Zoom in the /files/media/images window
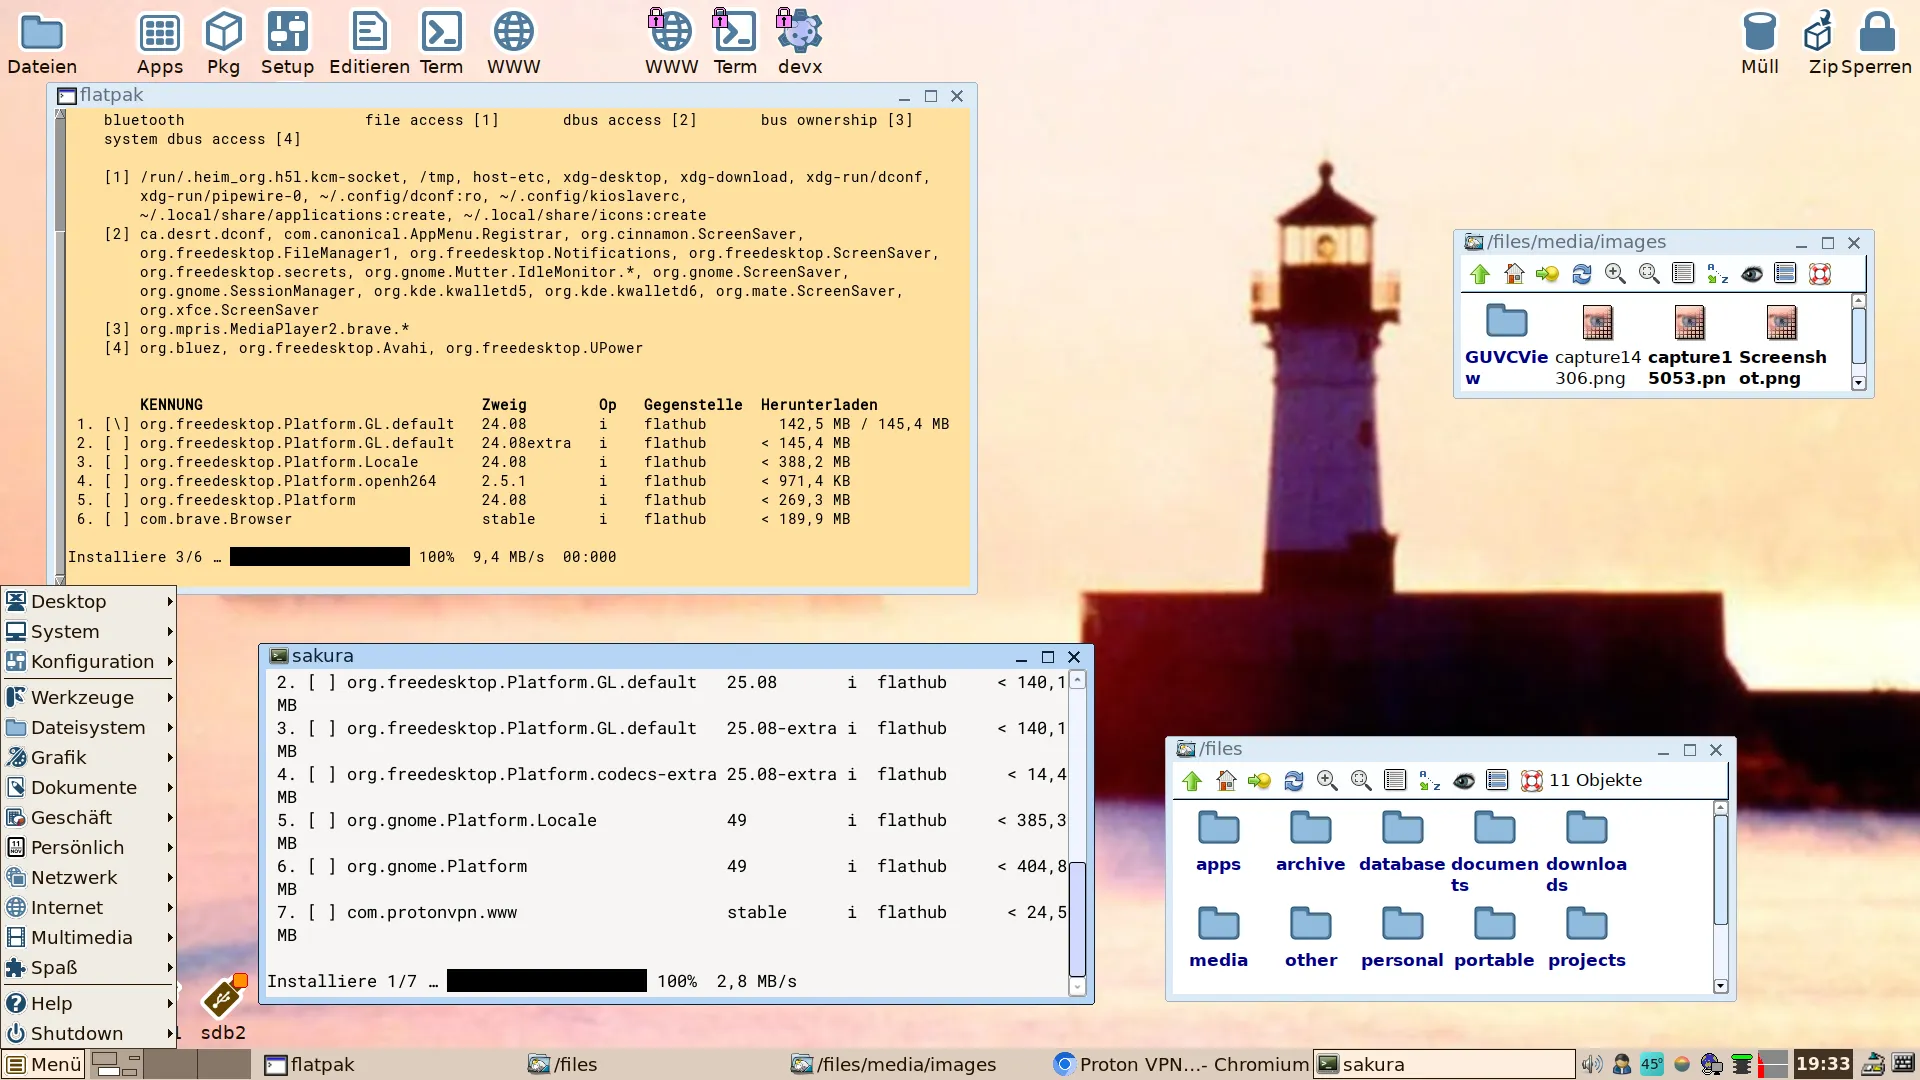The height and width of the screenshot is (1080, 1920). tap(1615, 274)
